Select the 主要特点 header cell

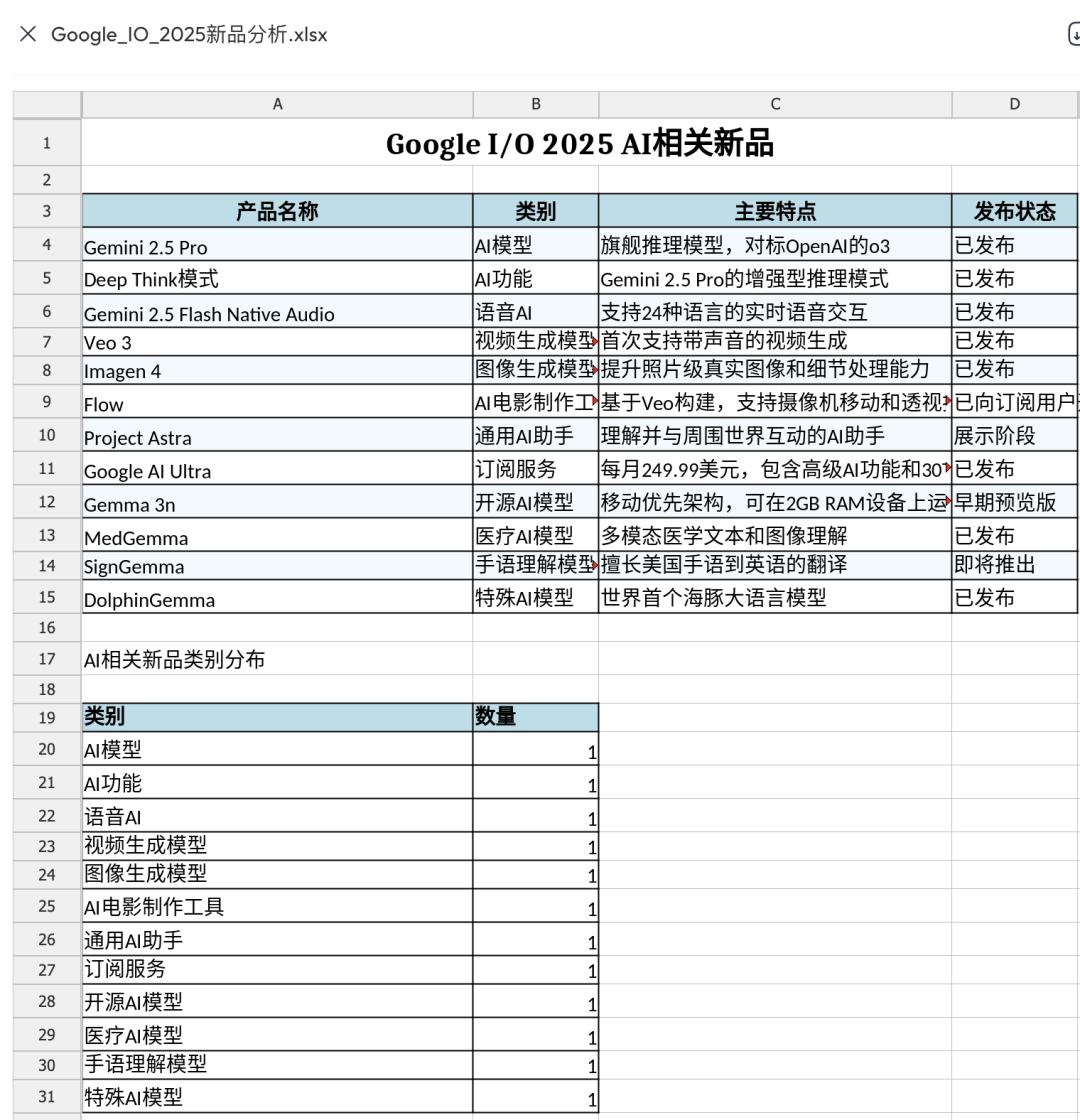coord(775,211)
